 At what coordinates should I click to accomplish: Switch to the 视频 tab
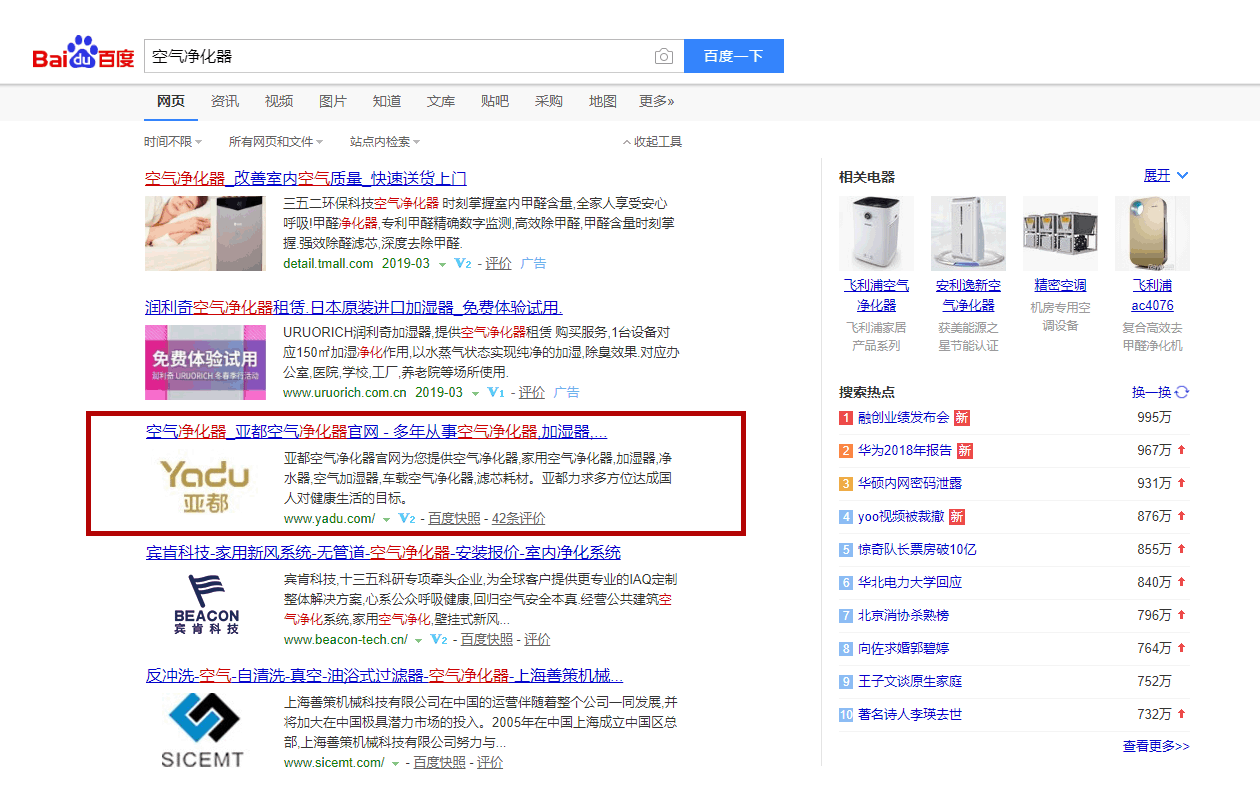coord(279,101)
